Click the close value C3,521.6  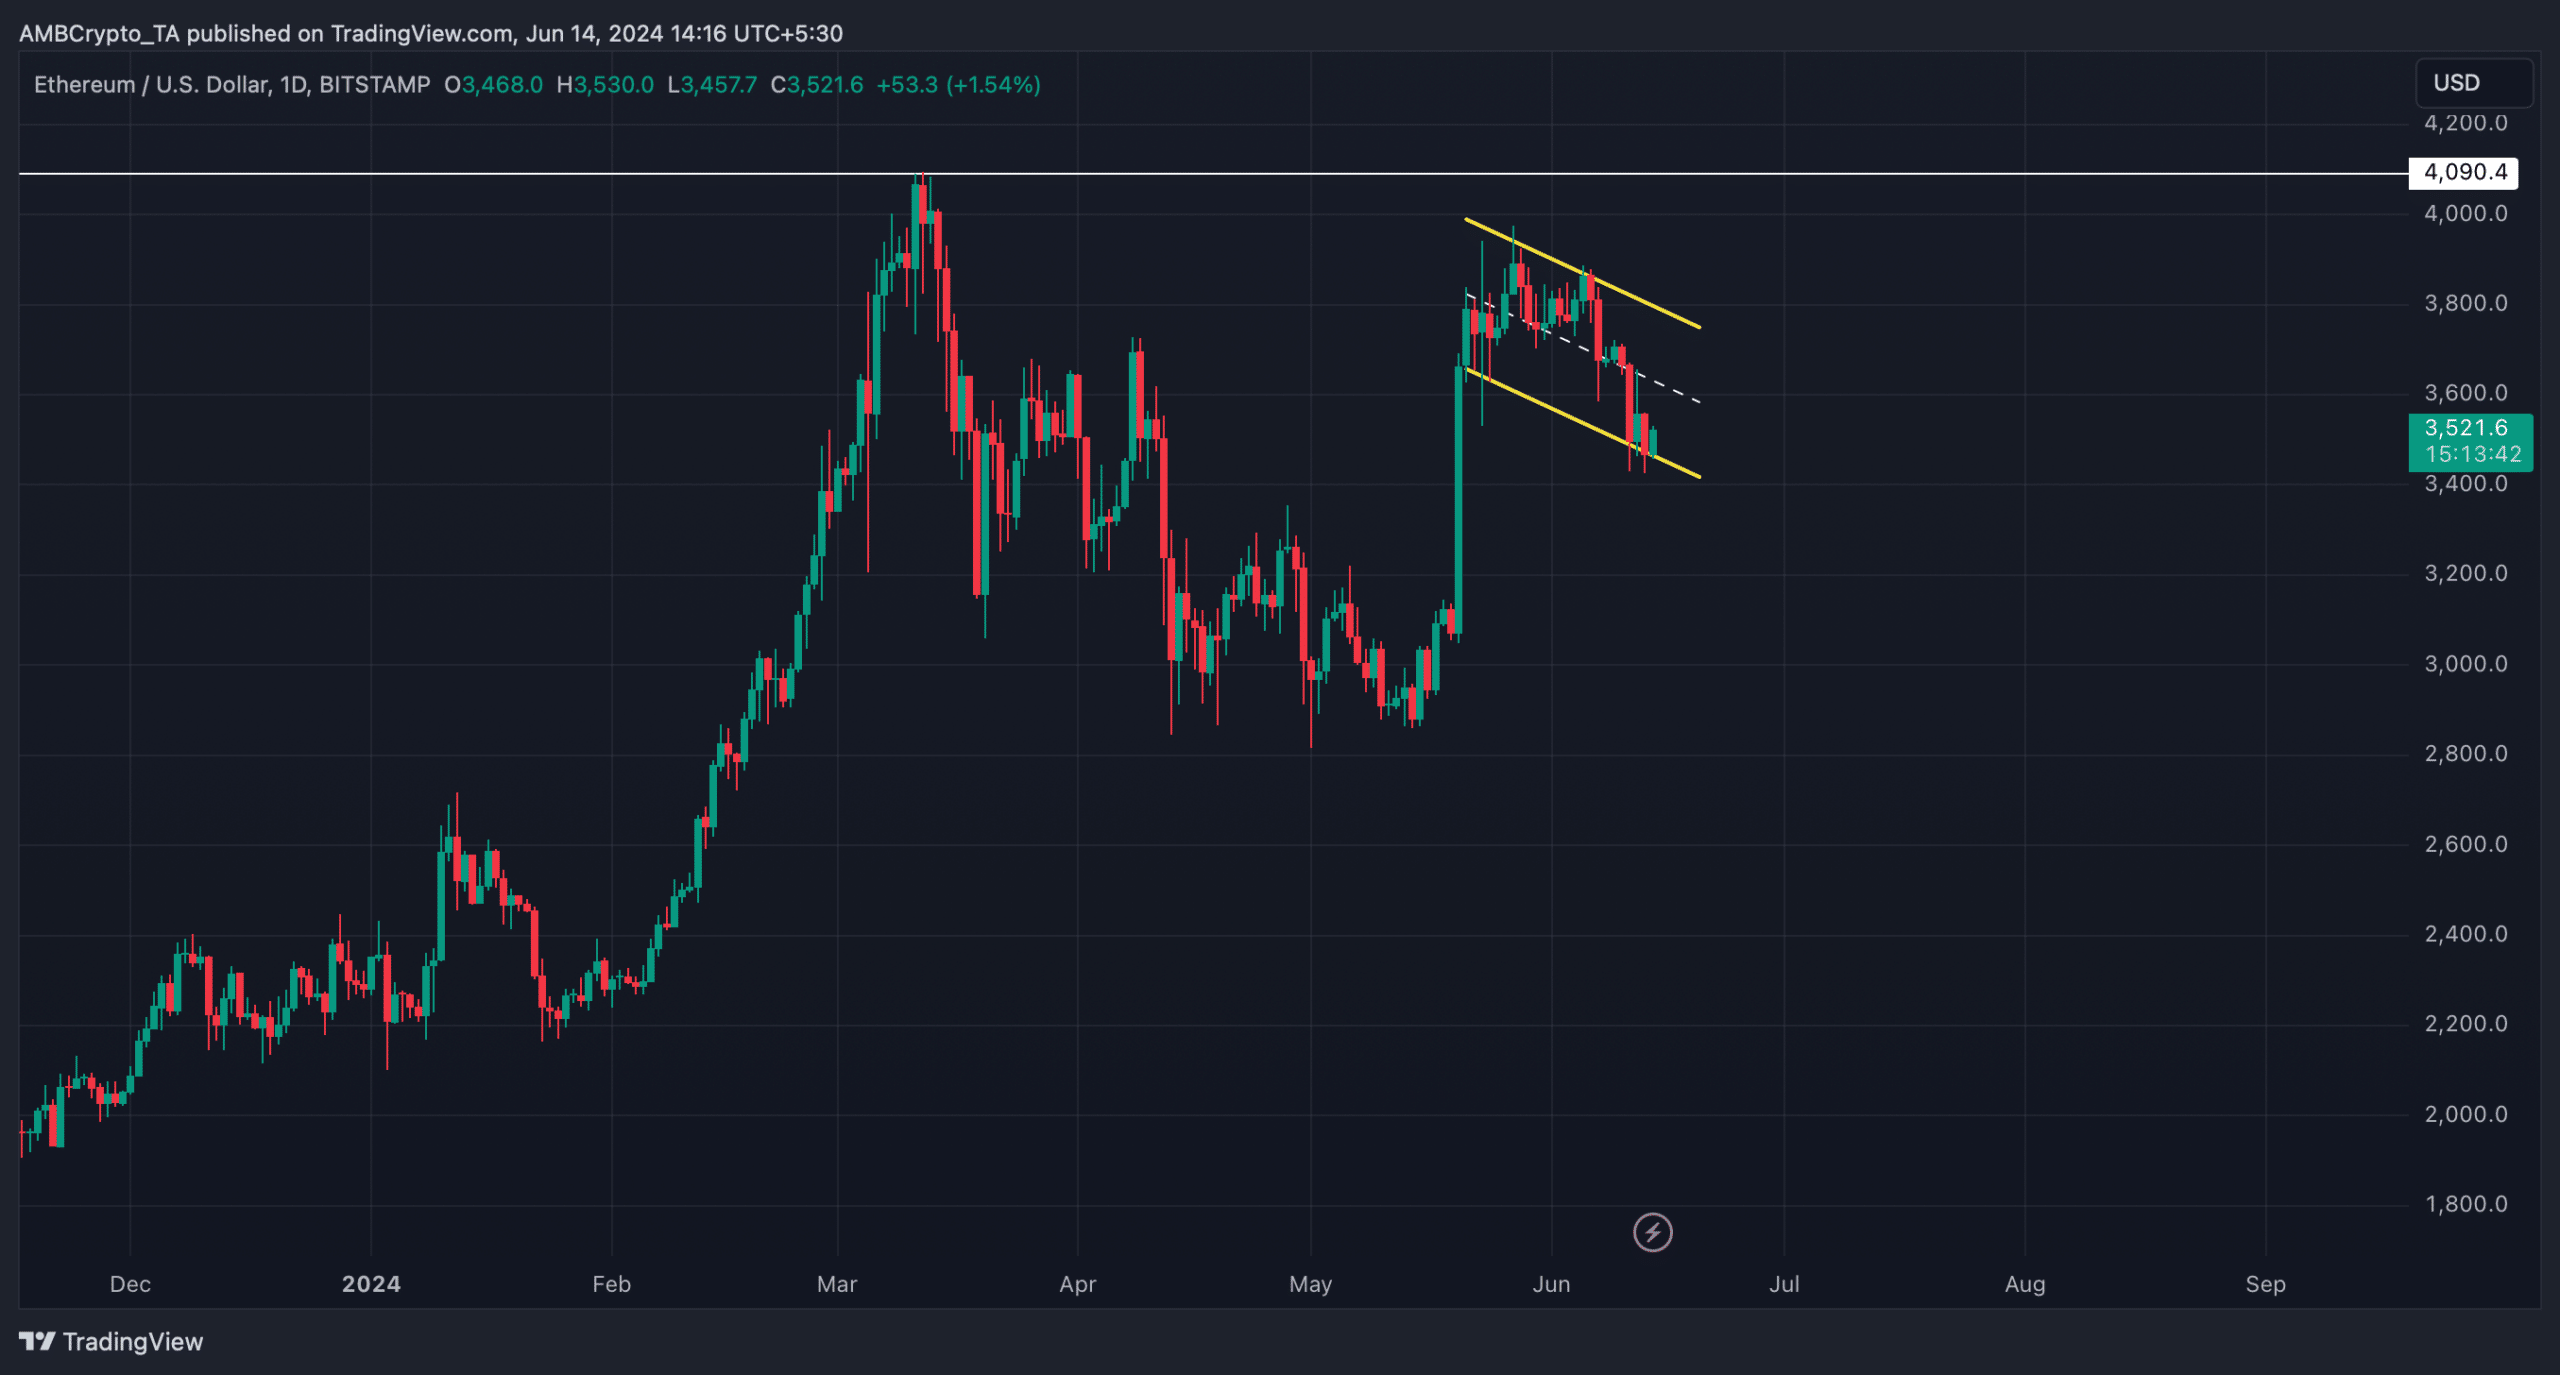point(817,85)
